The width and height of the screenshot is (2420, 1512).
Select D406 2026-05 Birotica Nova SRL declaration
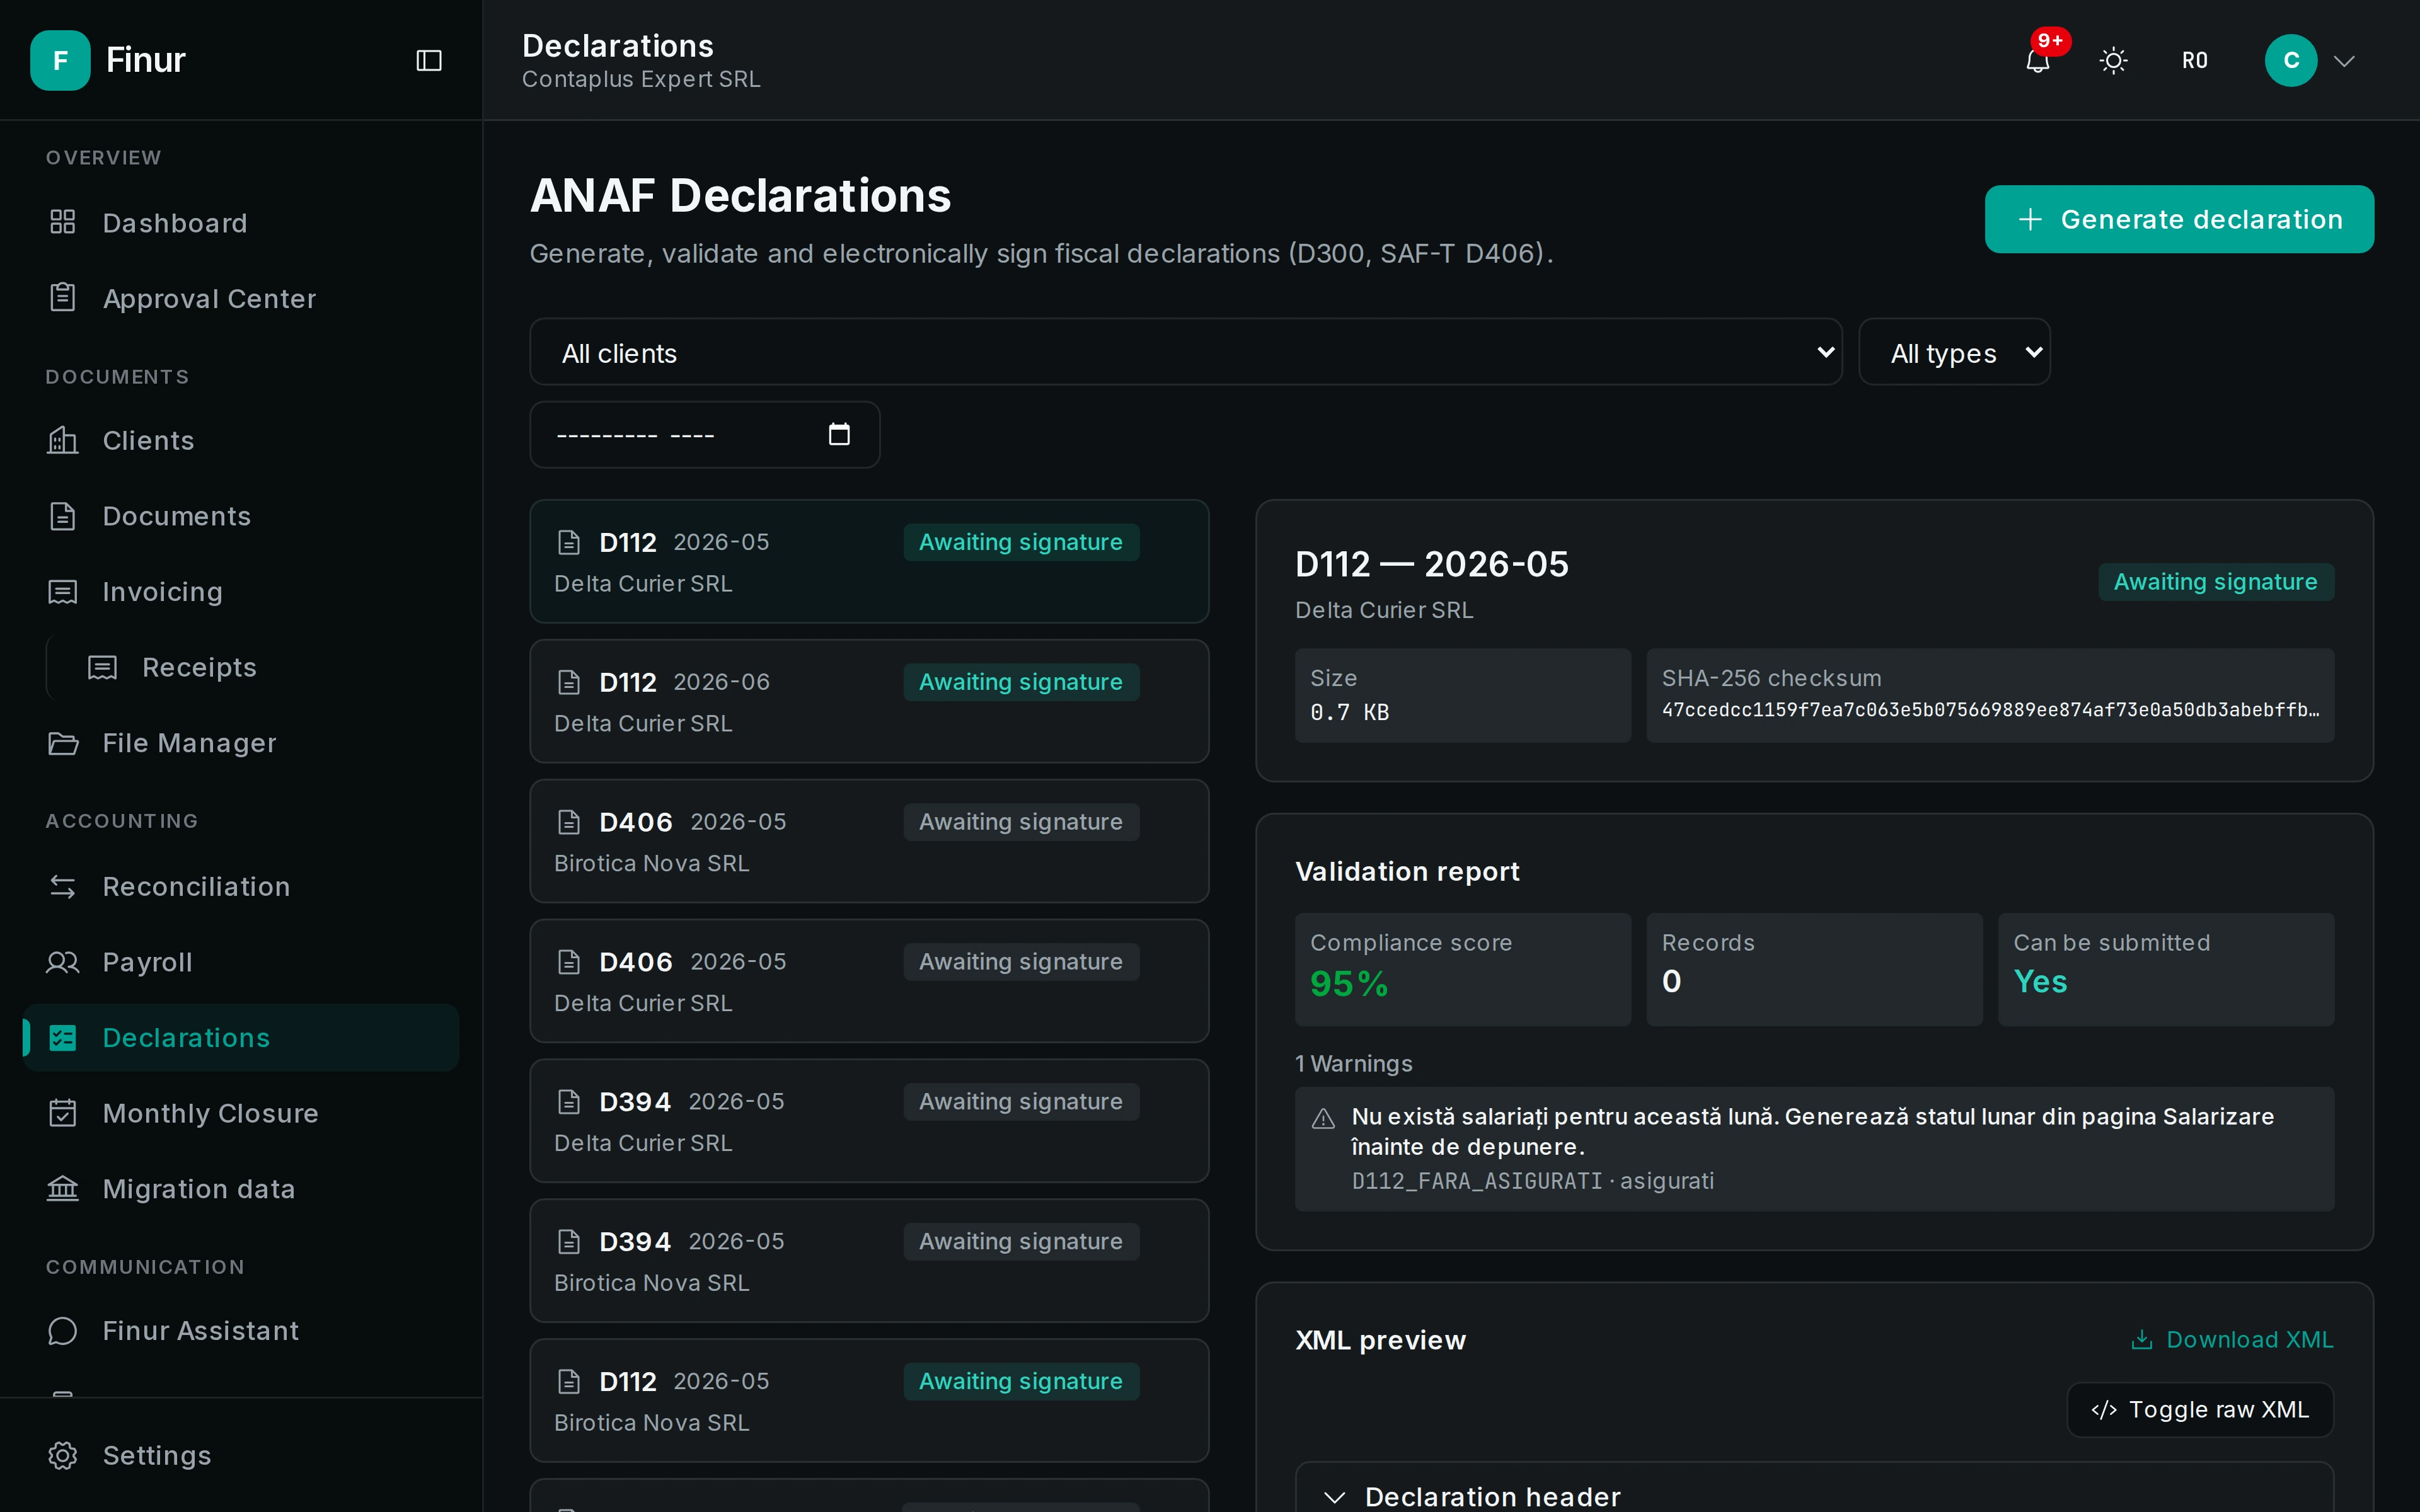pos(869,841)
